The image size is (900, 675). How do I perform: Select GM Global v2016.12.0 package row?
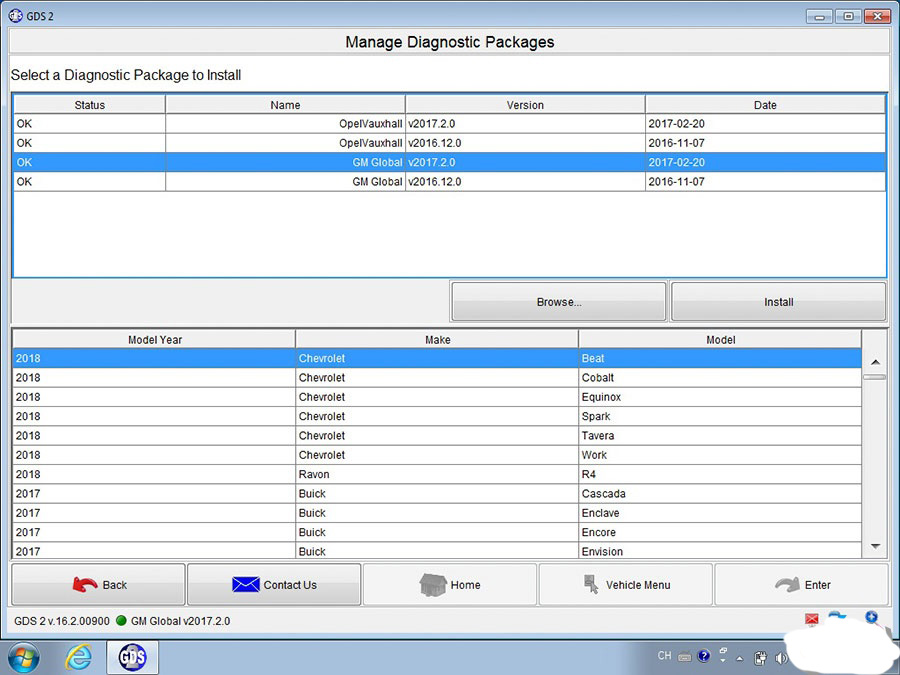pos(449,181)
